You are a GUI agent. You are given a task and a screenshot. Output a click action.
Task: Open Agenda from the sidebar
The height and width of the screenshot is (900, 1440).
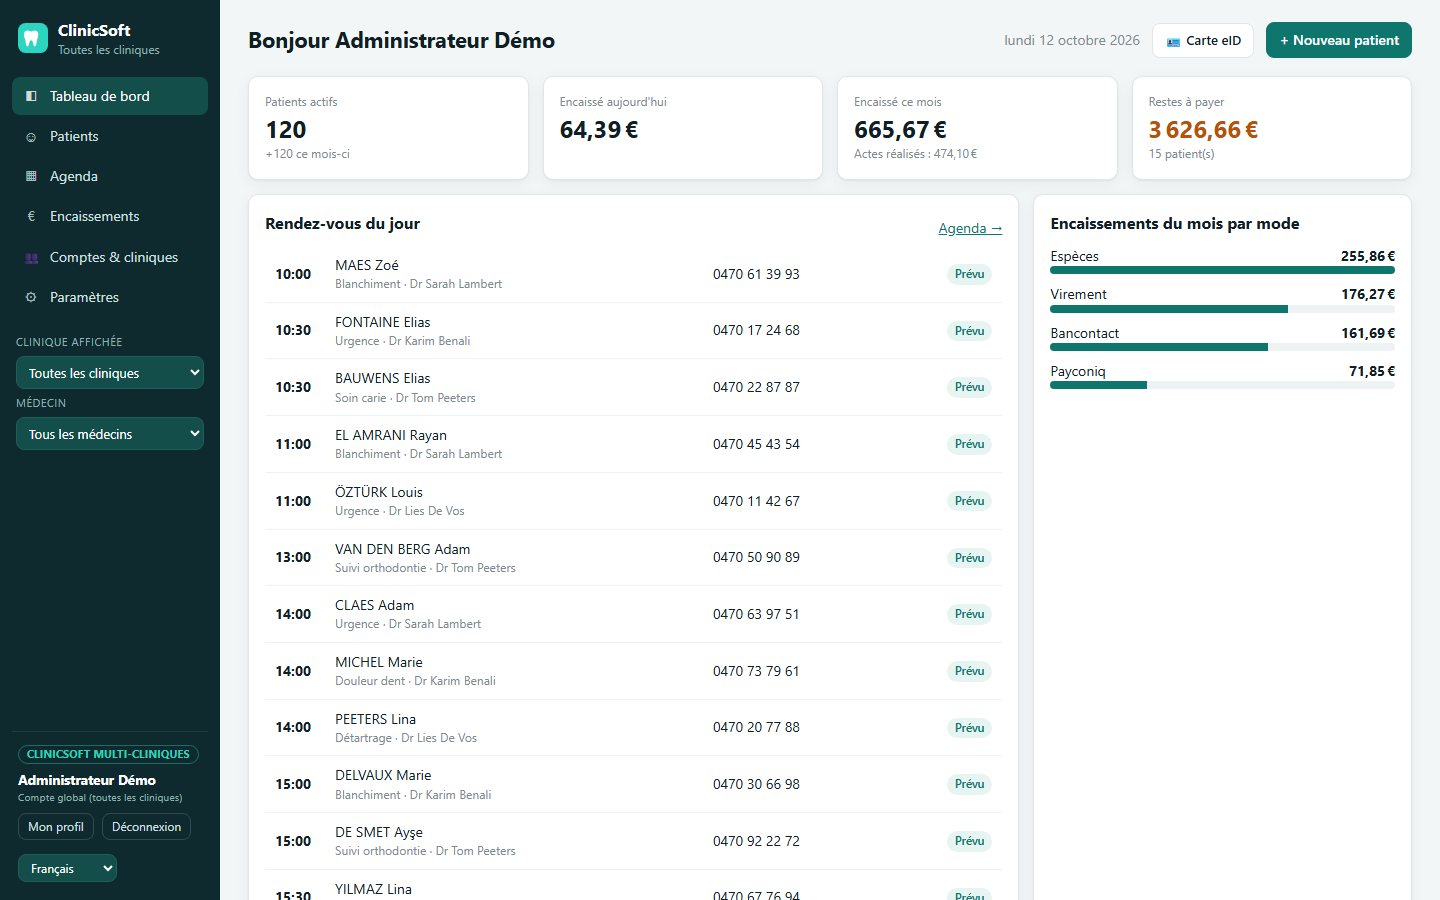[110, 176]
